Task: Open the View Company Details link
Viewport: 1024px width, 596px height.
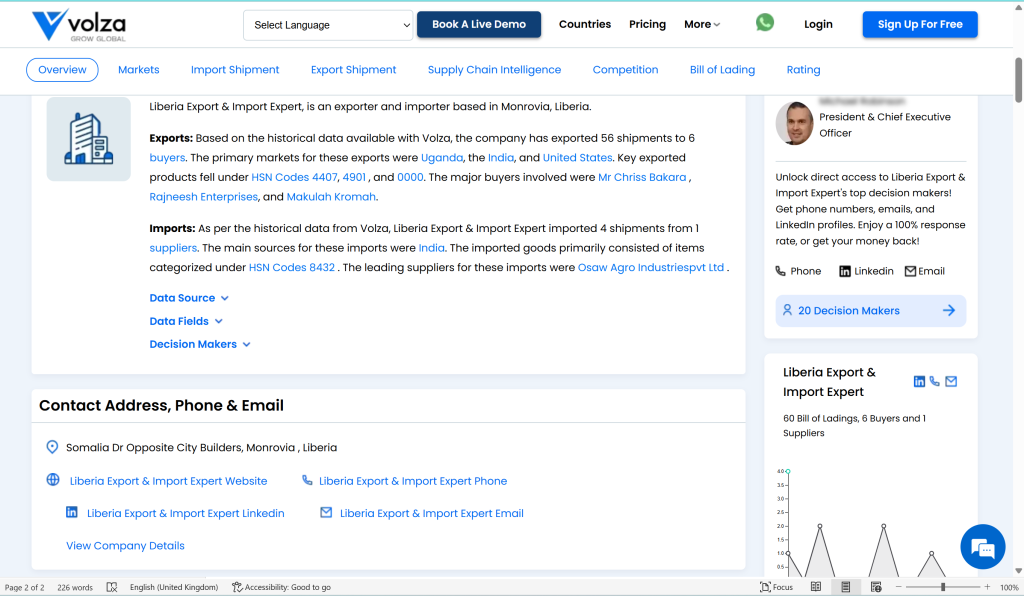Action: click(125, 546)
